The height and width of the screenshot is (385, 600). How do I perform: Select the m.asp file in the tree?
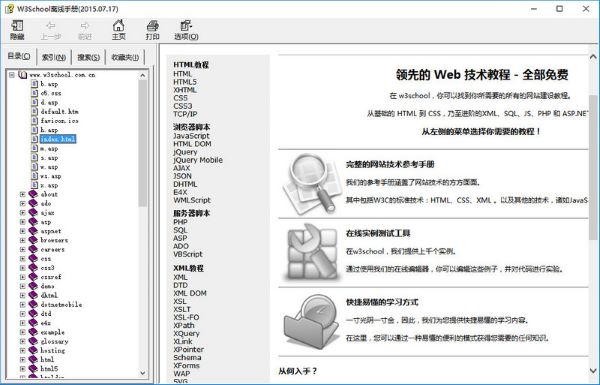(x=49, y=148)
